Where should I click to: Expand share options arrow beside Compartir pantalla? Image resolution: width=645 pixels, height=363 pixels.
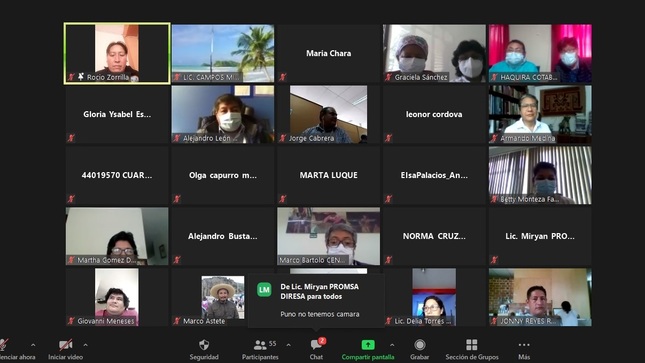(x=392, y=345)
